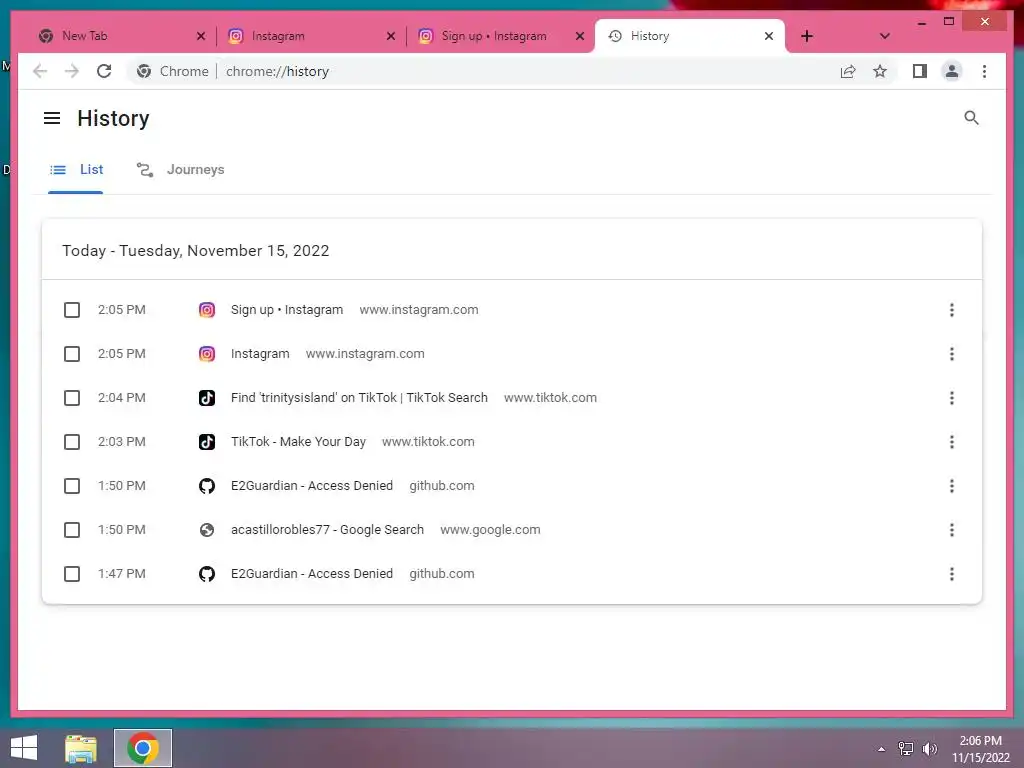The height and width of the screenshot is (768, 1024).
Task: Open File Explorer from taskbar
Action: tap(81, 748)
